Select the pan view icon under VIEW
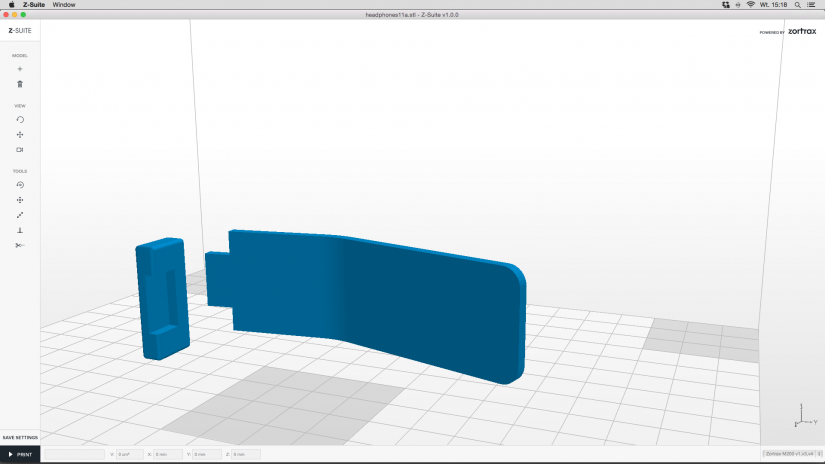825x464 pixels. [x=20, y=135]
